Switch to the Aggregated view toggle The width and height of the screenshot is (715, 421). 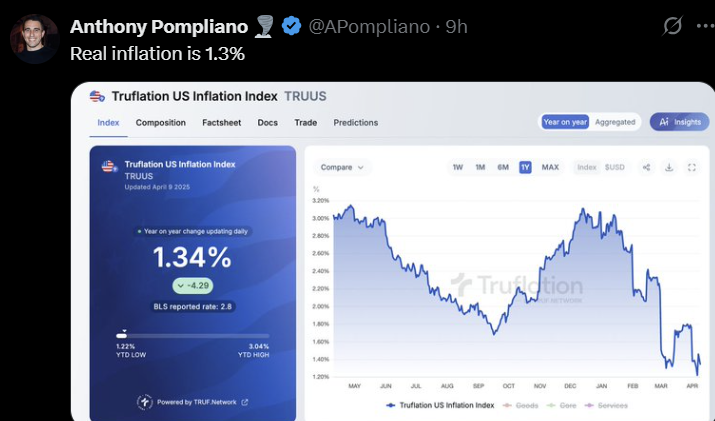point(615,122)
